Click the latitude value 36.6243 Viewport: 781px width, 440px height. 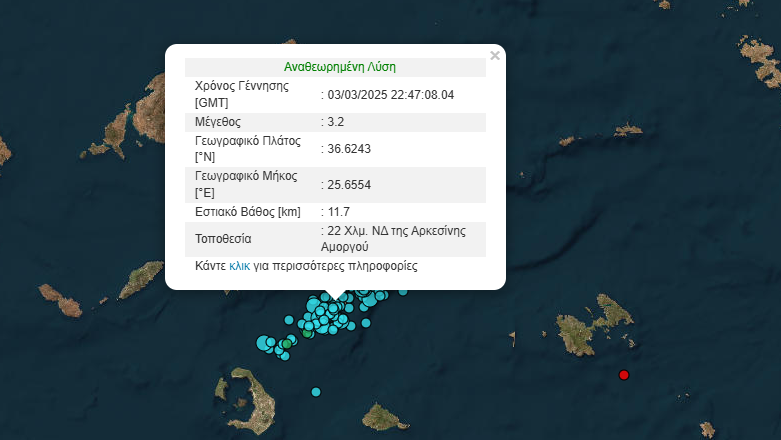[347, 149]
